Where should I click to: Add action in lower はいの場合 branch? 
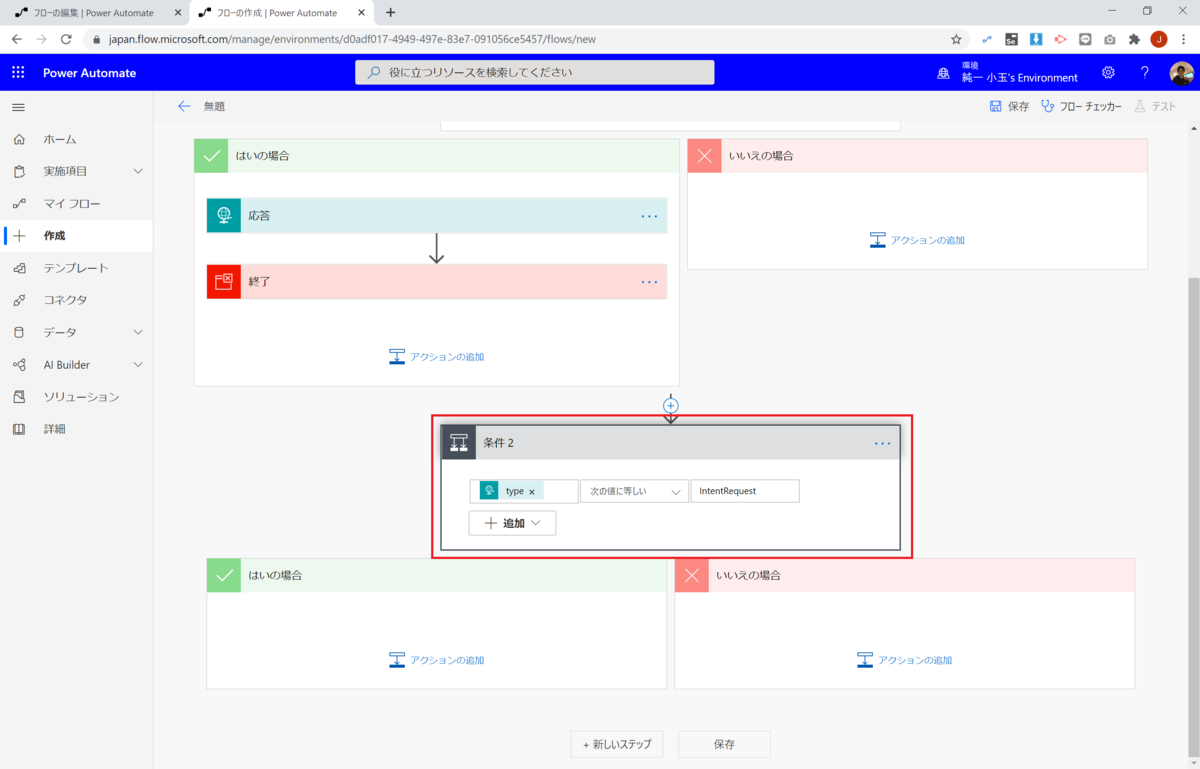(436, 660)
